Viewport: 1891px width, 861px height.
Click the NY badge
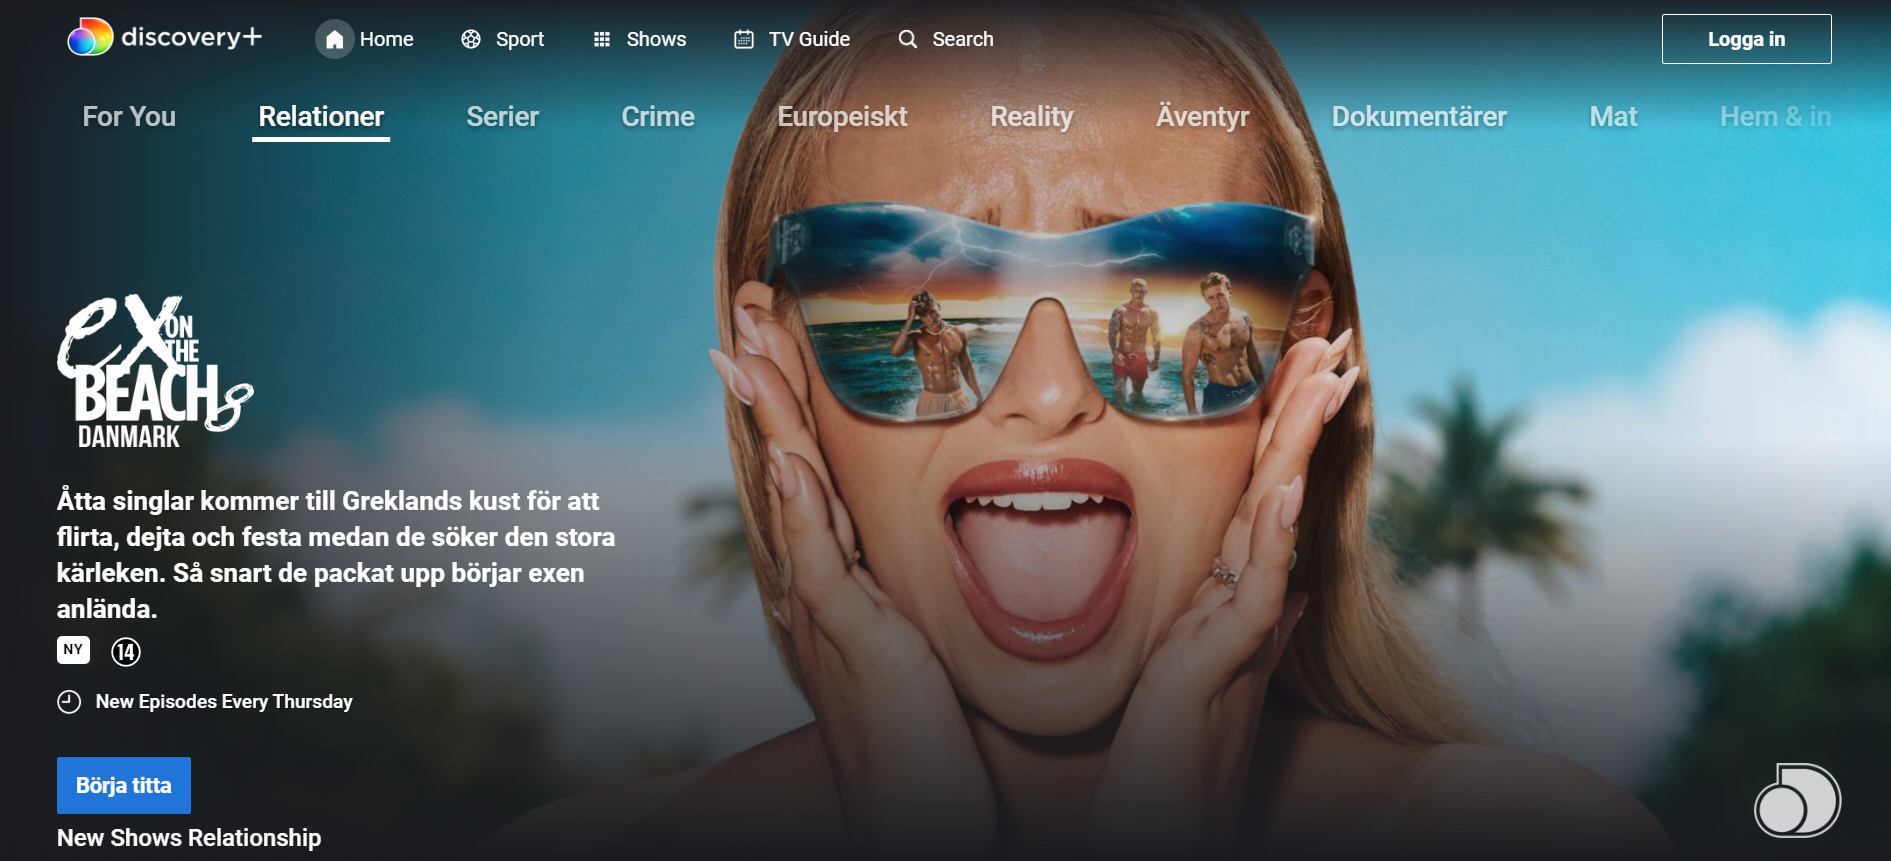click(x=73, y=650)
